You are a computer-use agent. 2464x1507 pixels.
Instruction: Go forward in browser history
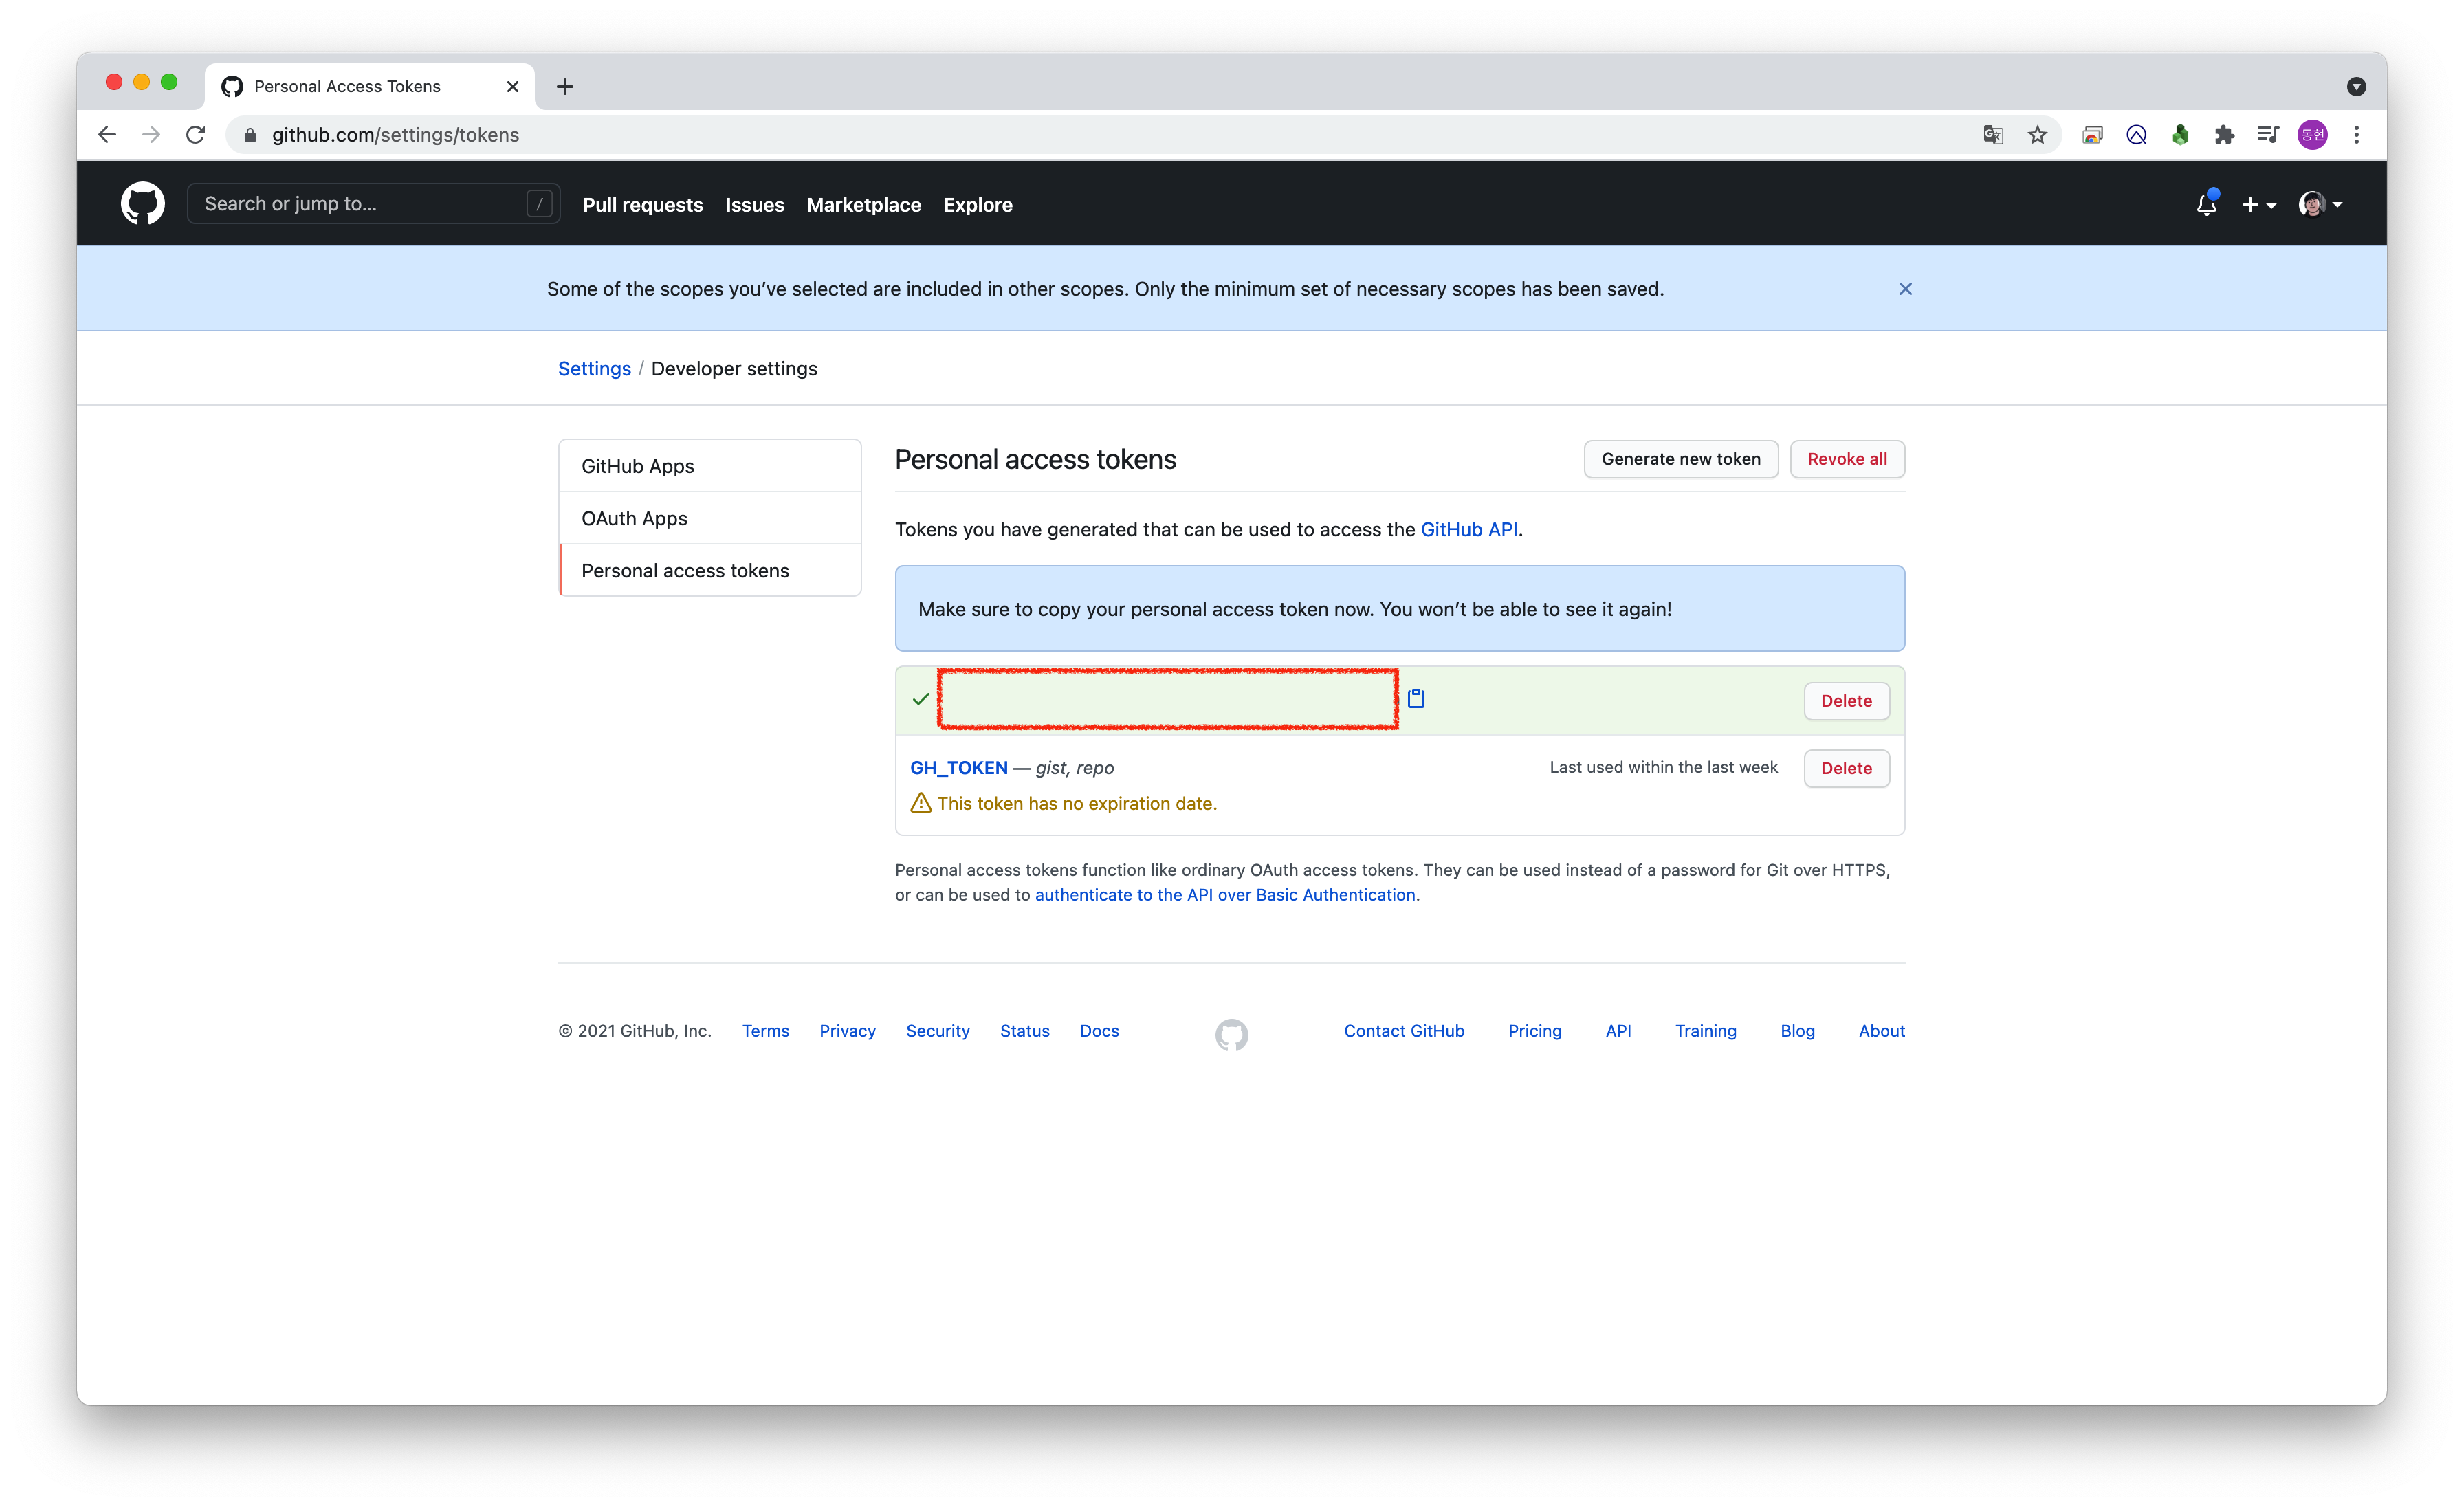(x=152, y=135)
